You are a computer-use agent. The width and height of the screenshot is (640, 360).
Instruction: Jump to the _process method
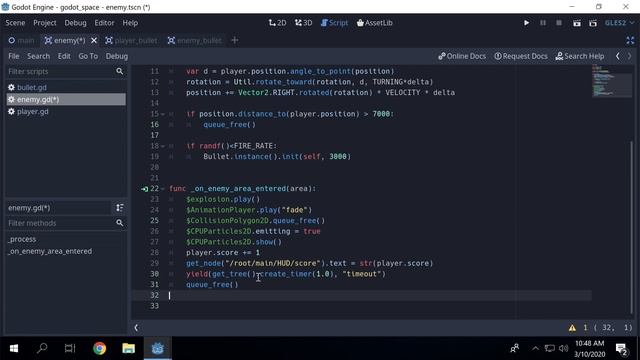(x=22, y=239)
